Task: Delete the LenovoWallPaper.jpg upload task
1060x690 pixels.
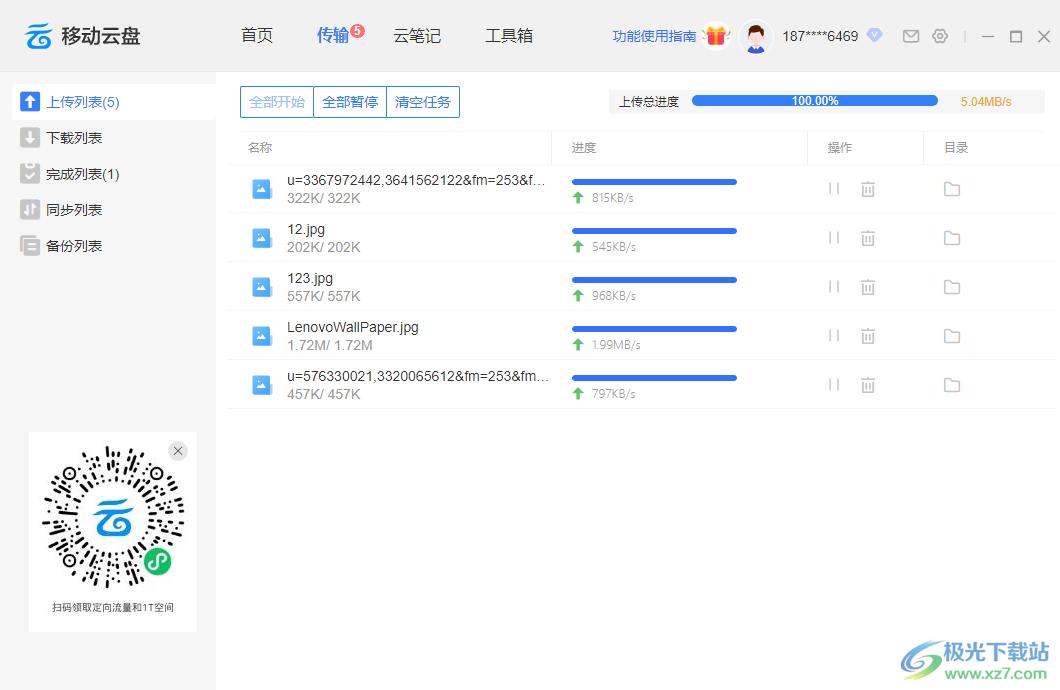Action: click(x=868, y=336)
